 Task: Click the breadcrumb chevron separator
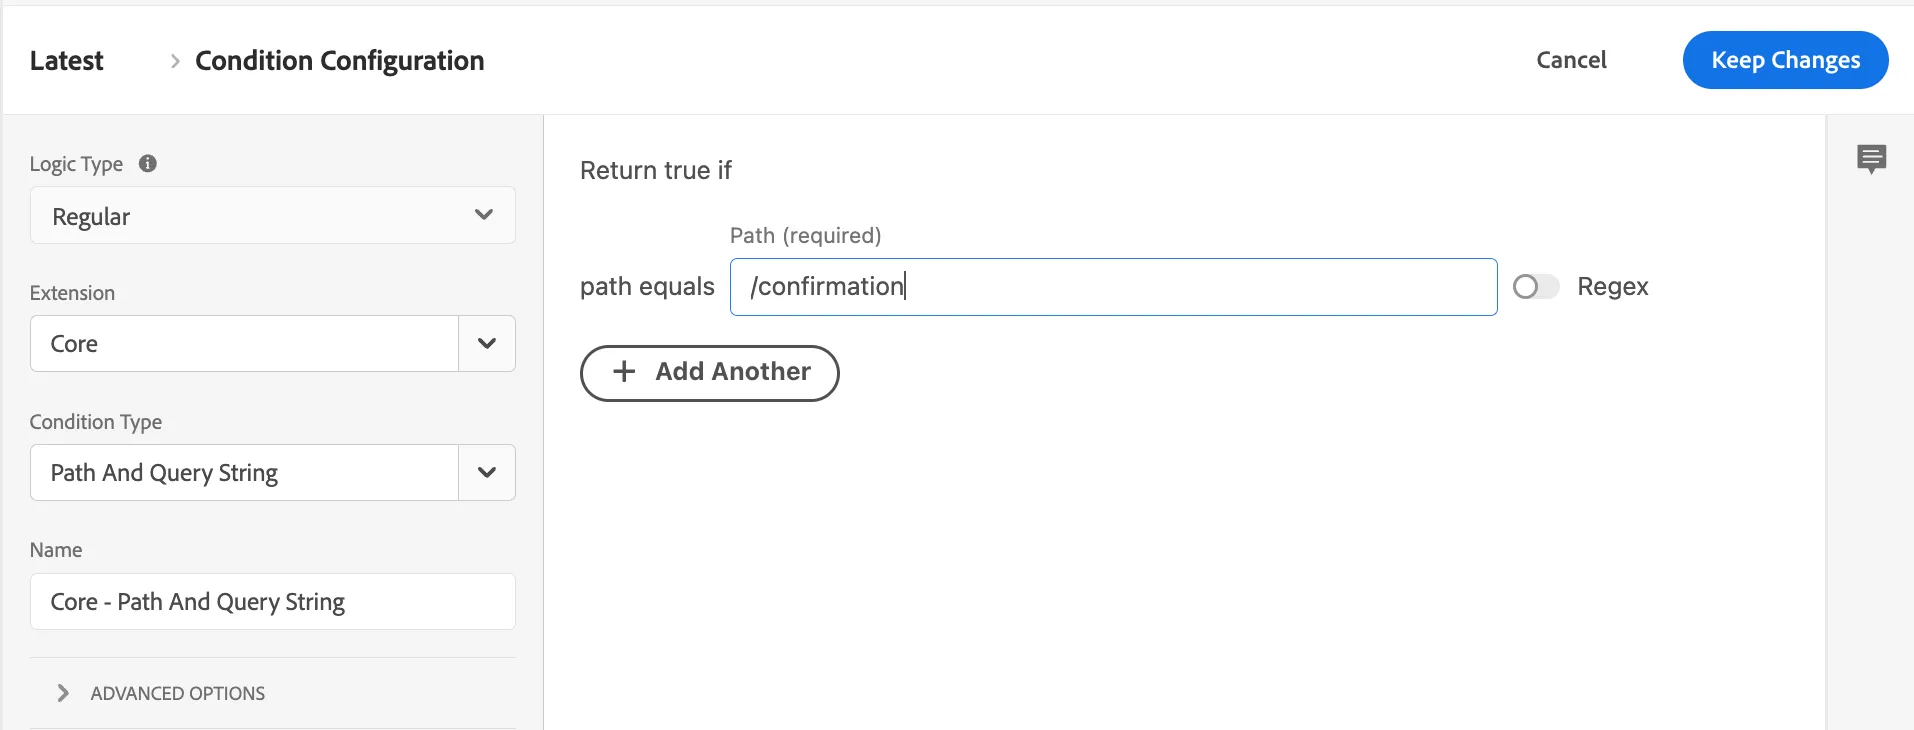pyautogui.click(x=175, y=61)
